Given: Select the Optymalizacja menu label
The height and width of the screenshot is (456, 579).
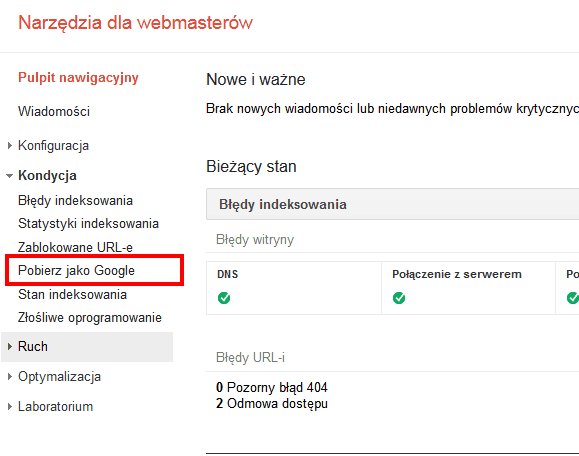Looking at the screenshot, I should point(59,377).
